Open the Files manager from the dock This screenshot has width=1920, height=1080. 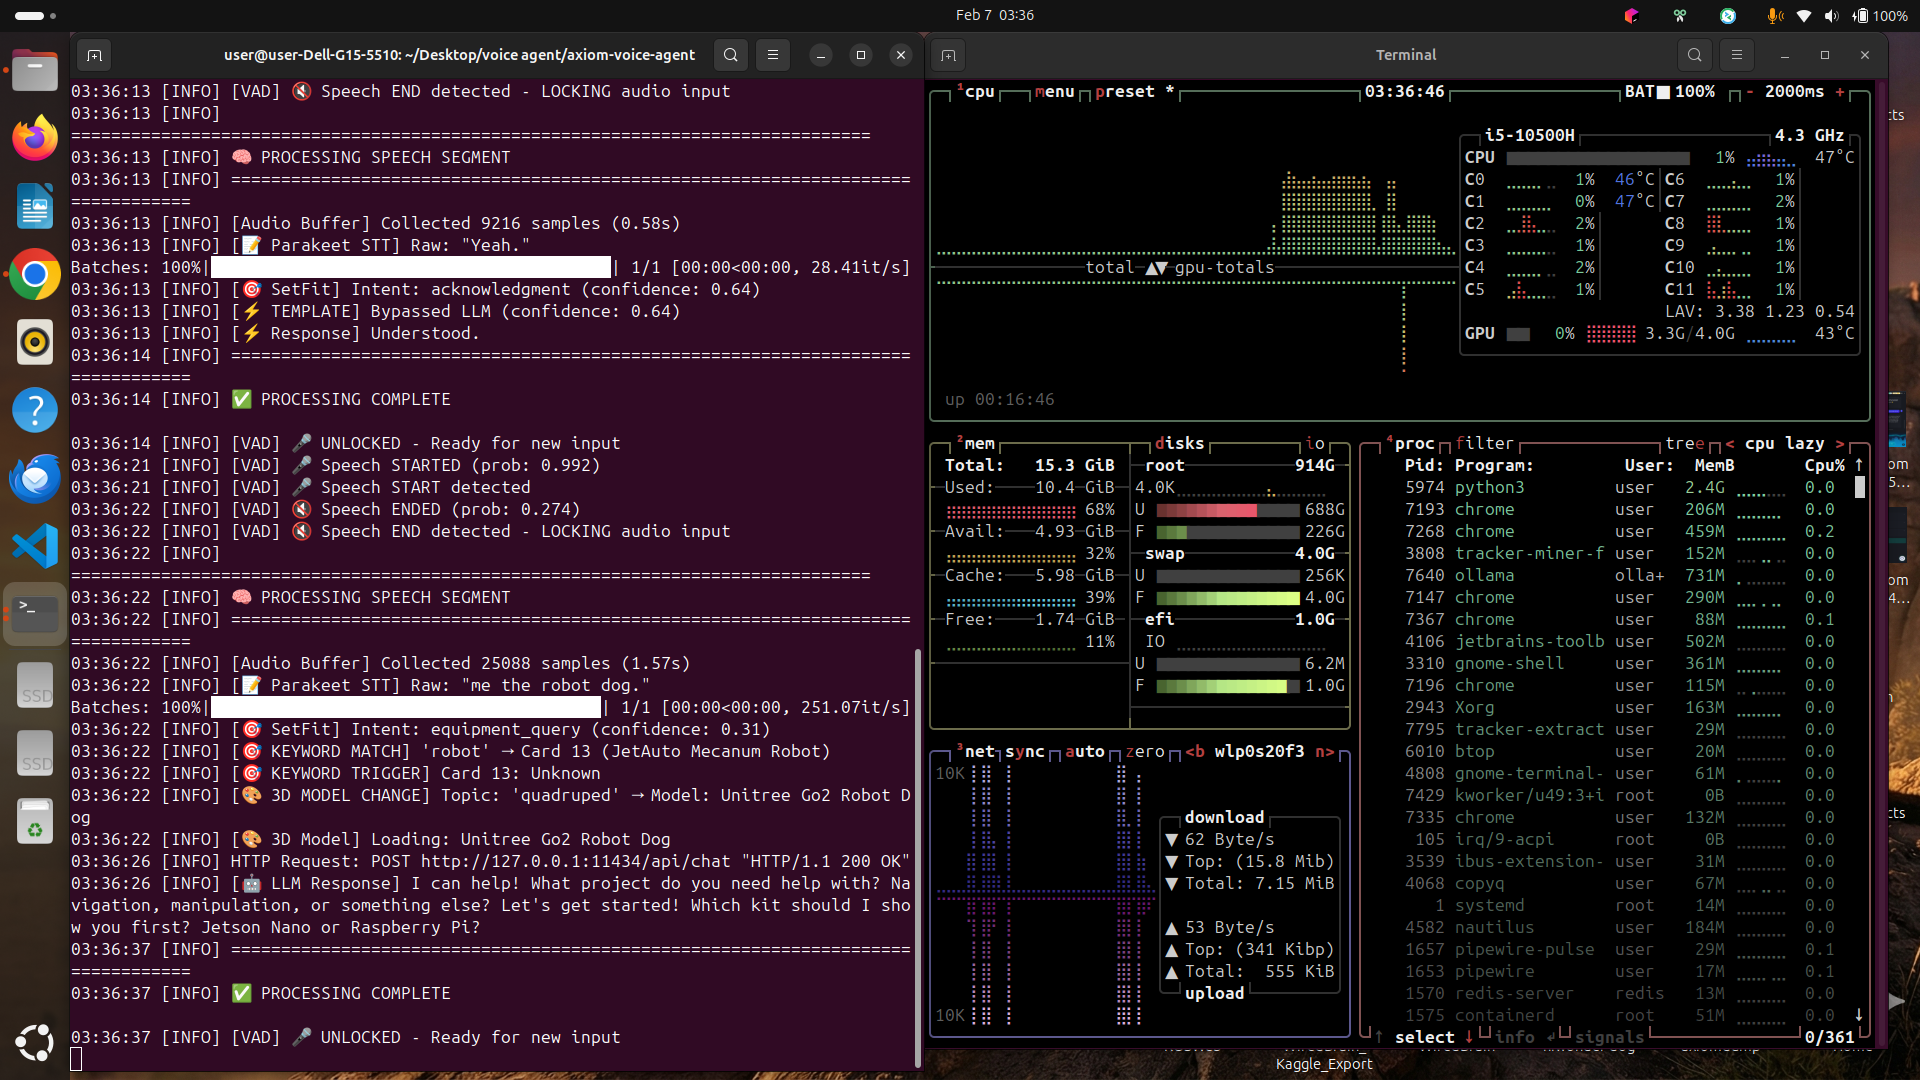click(35, 70)
